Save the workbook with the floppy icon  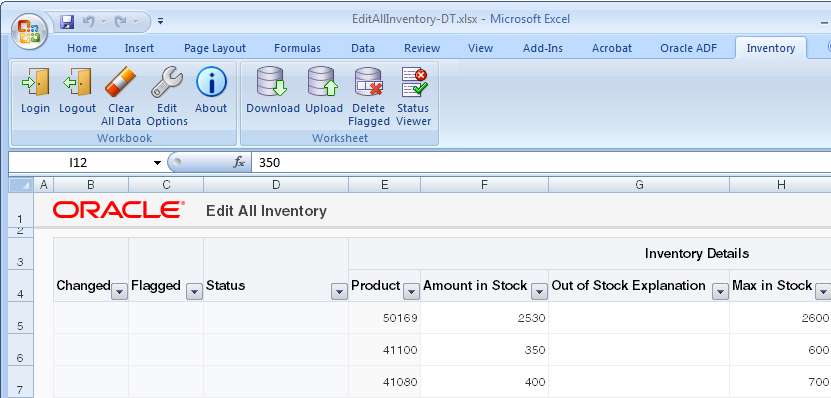(x=67, y=22)
